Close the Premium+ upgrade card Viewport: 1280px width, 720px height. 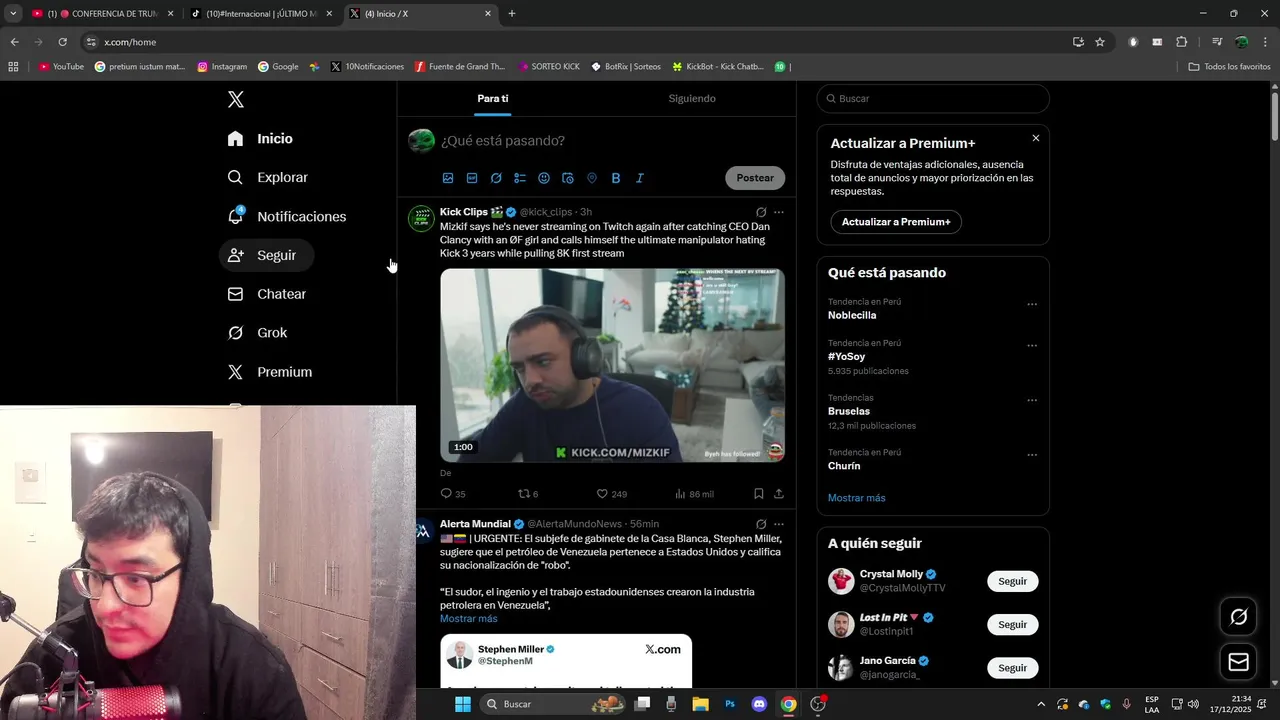point(1036,138)
